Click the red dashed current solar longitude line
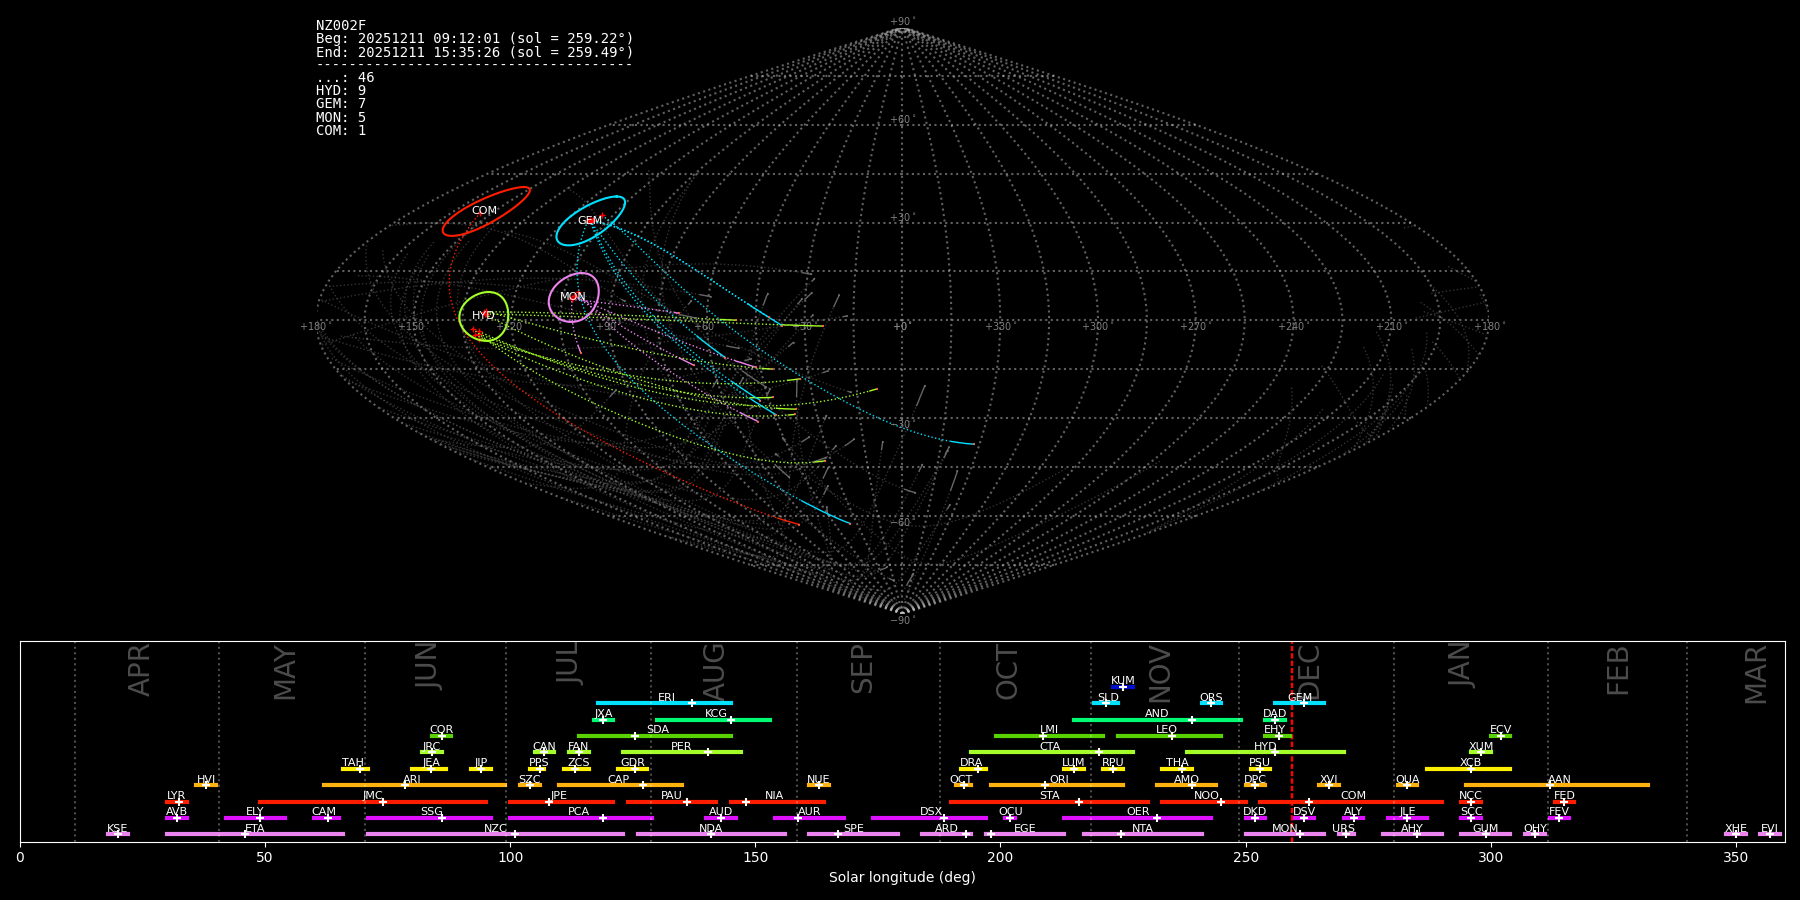 point(1292,741)
